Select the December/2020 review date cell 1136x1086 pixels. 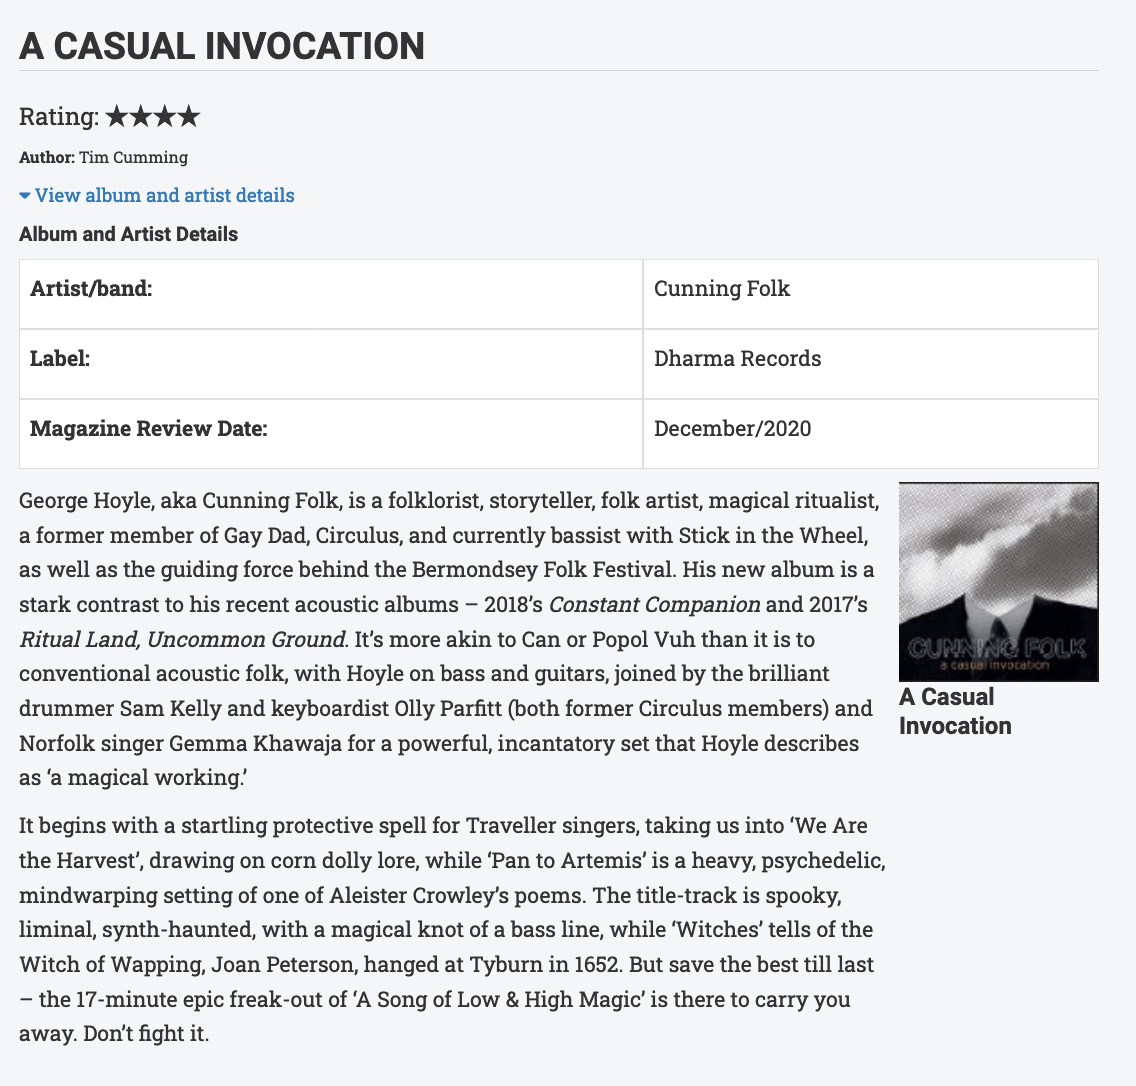[x=732, y=429]
